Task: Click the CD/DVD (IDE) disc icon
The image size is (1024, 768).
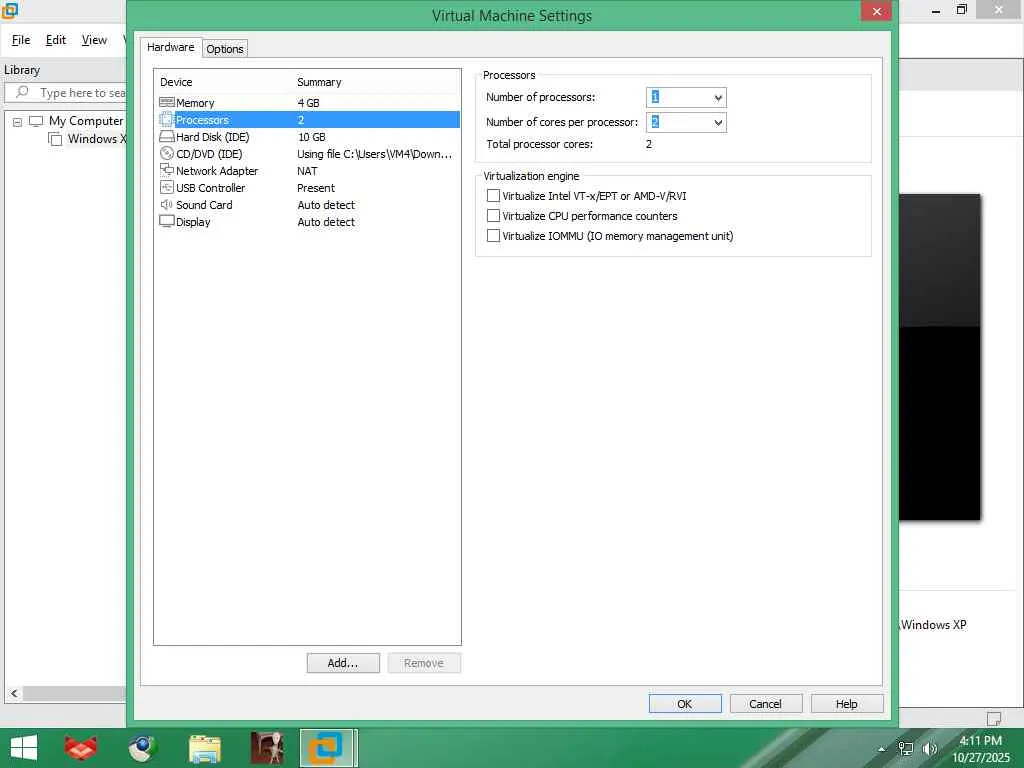Action: point(167,153)
